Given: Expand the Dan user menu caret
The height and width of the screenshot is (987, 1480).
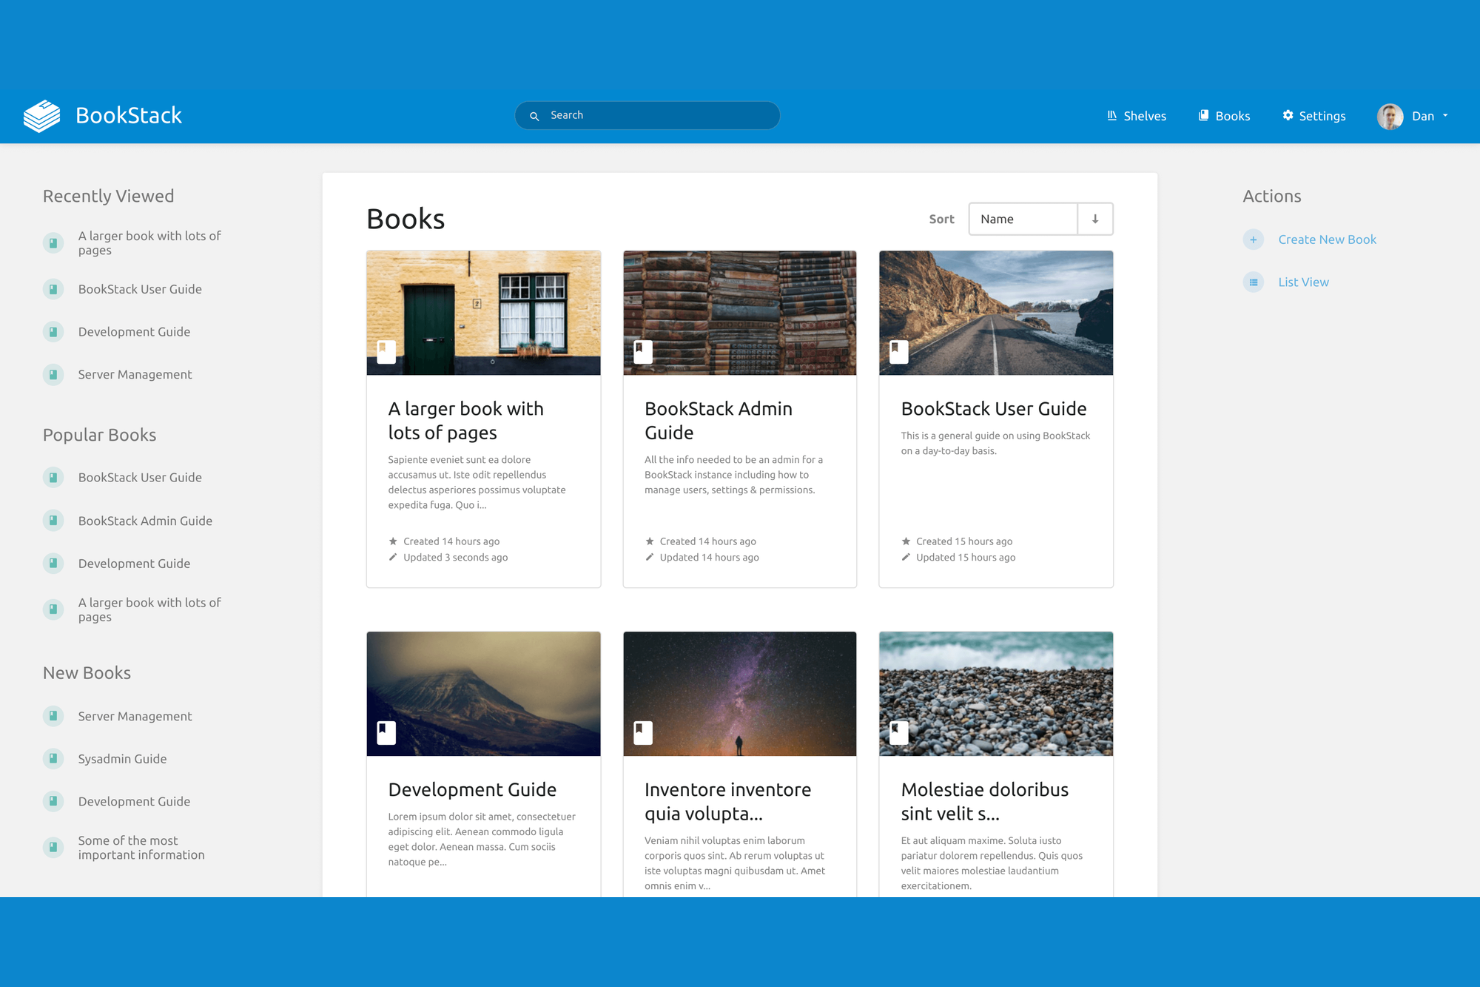Looking at the screenshot, I should click(x=1445, y=116).
